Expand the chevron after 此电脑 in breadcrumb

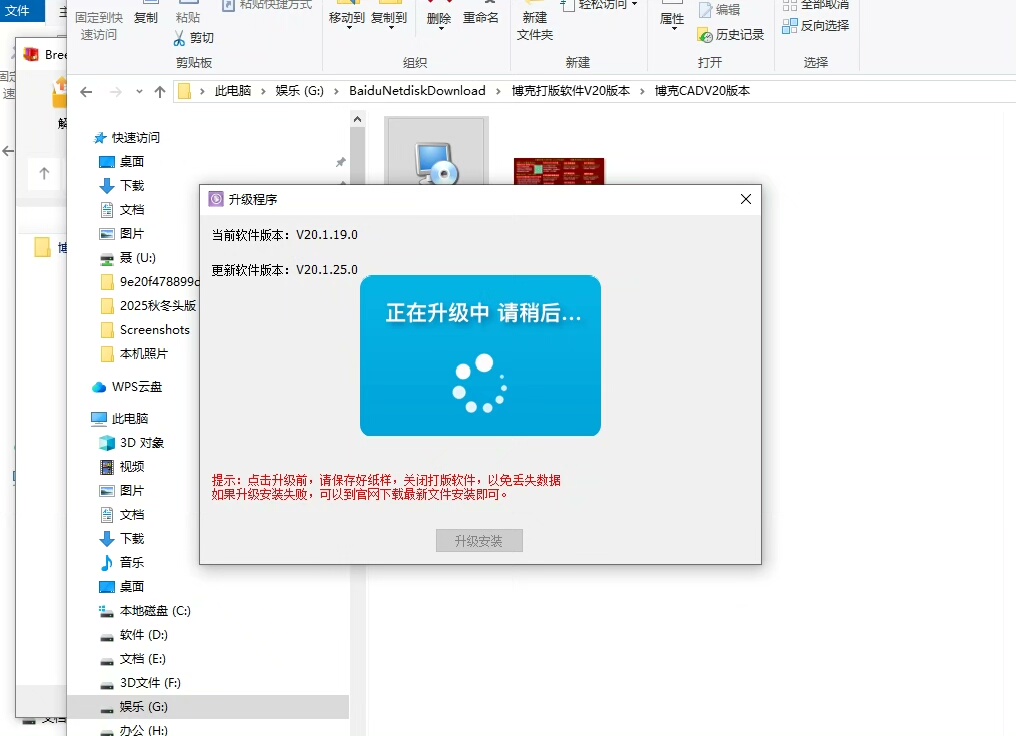point(263,91)
